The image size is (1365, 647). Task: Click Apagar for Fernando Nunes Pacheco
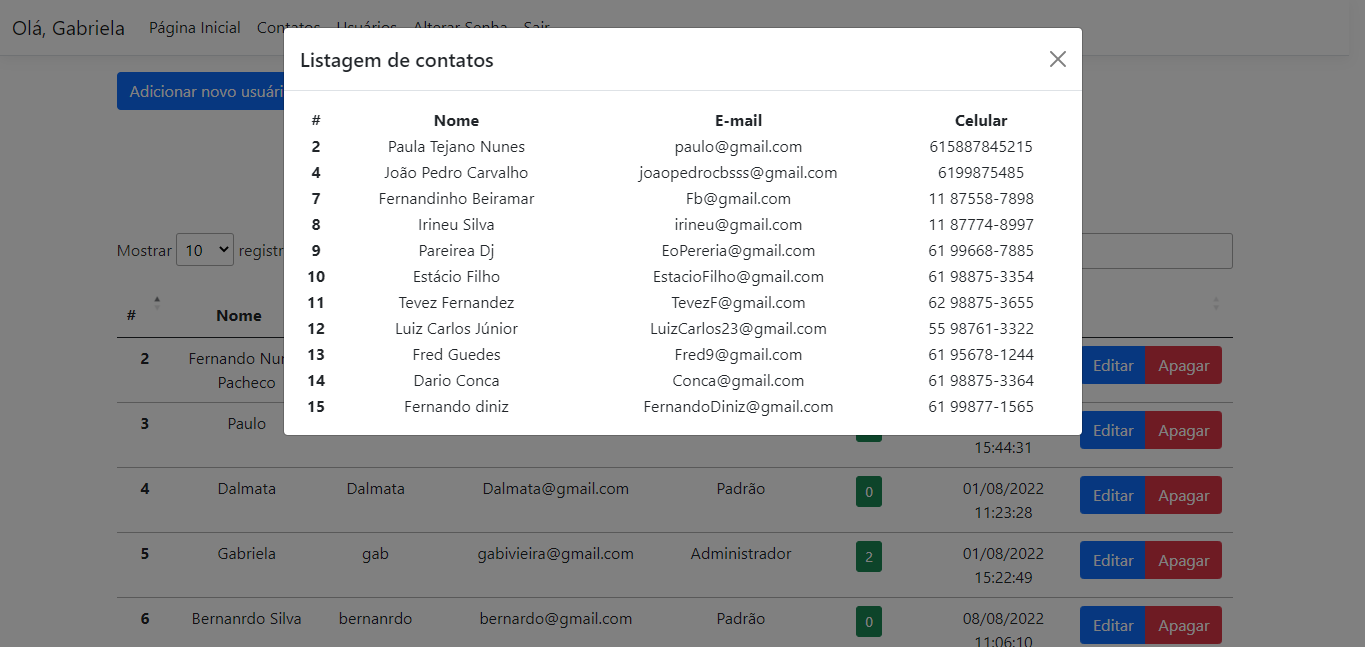[x=1183, y=364]
